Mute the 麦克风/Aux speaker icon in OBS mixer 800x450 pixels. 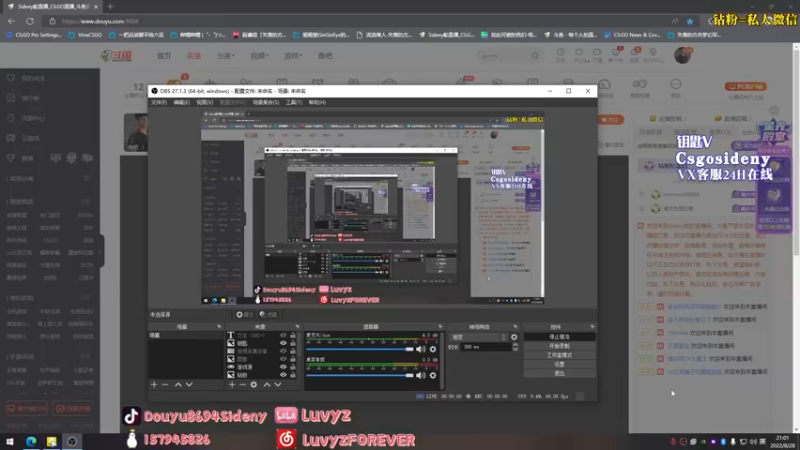point(420,349)
